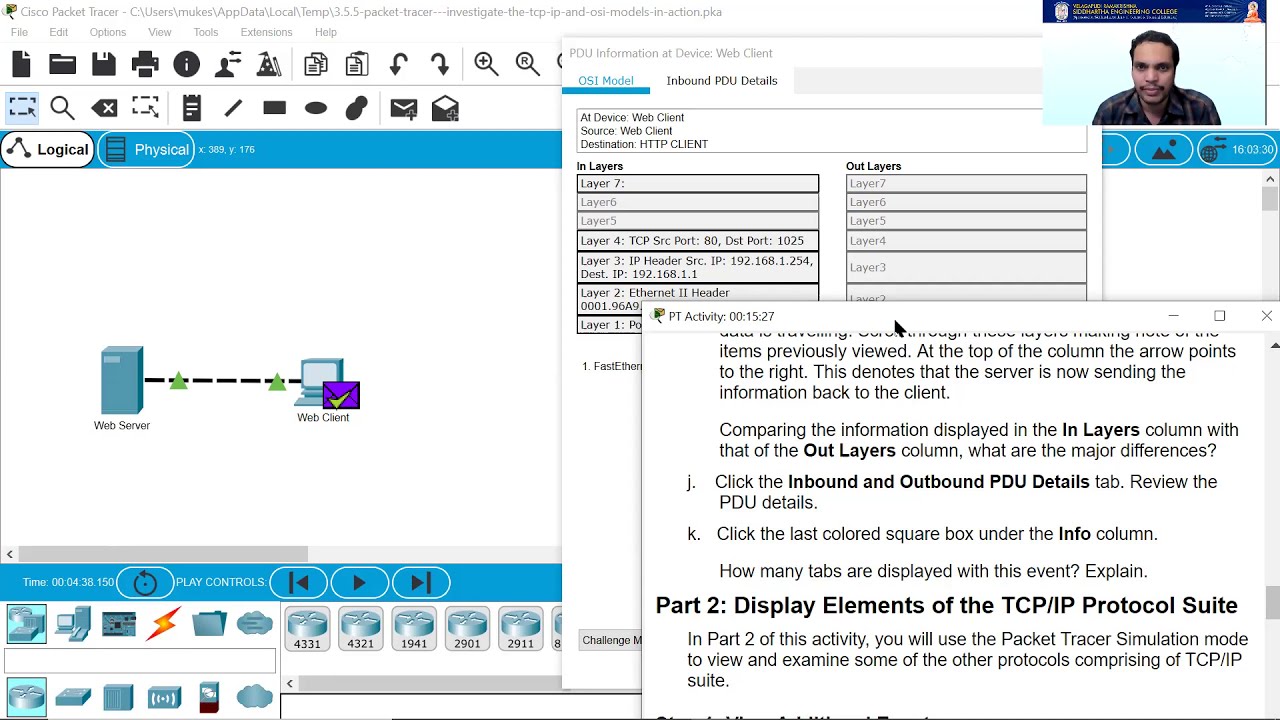1280x720 pixels.
Task: Pick the Resize Shape tool
Action: pyautogui.click(x=145, y=108)
